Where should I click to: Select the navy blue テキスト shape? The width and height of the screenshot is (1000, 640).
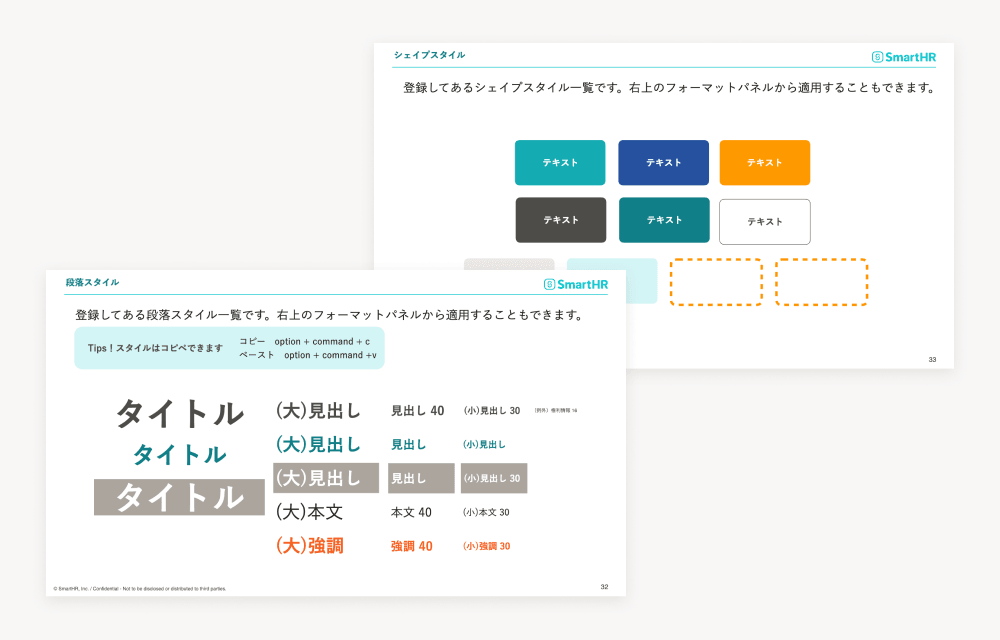[x=663, y=163]
